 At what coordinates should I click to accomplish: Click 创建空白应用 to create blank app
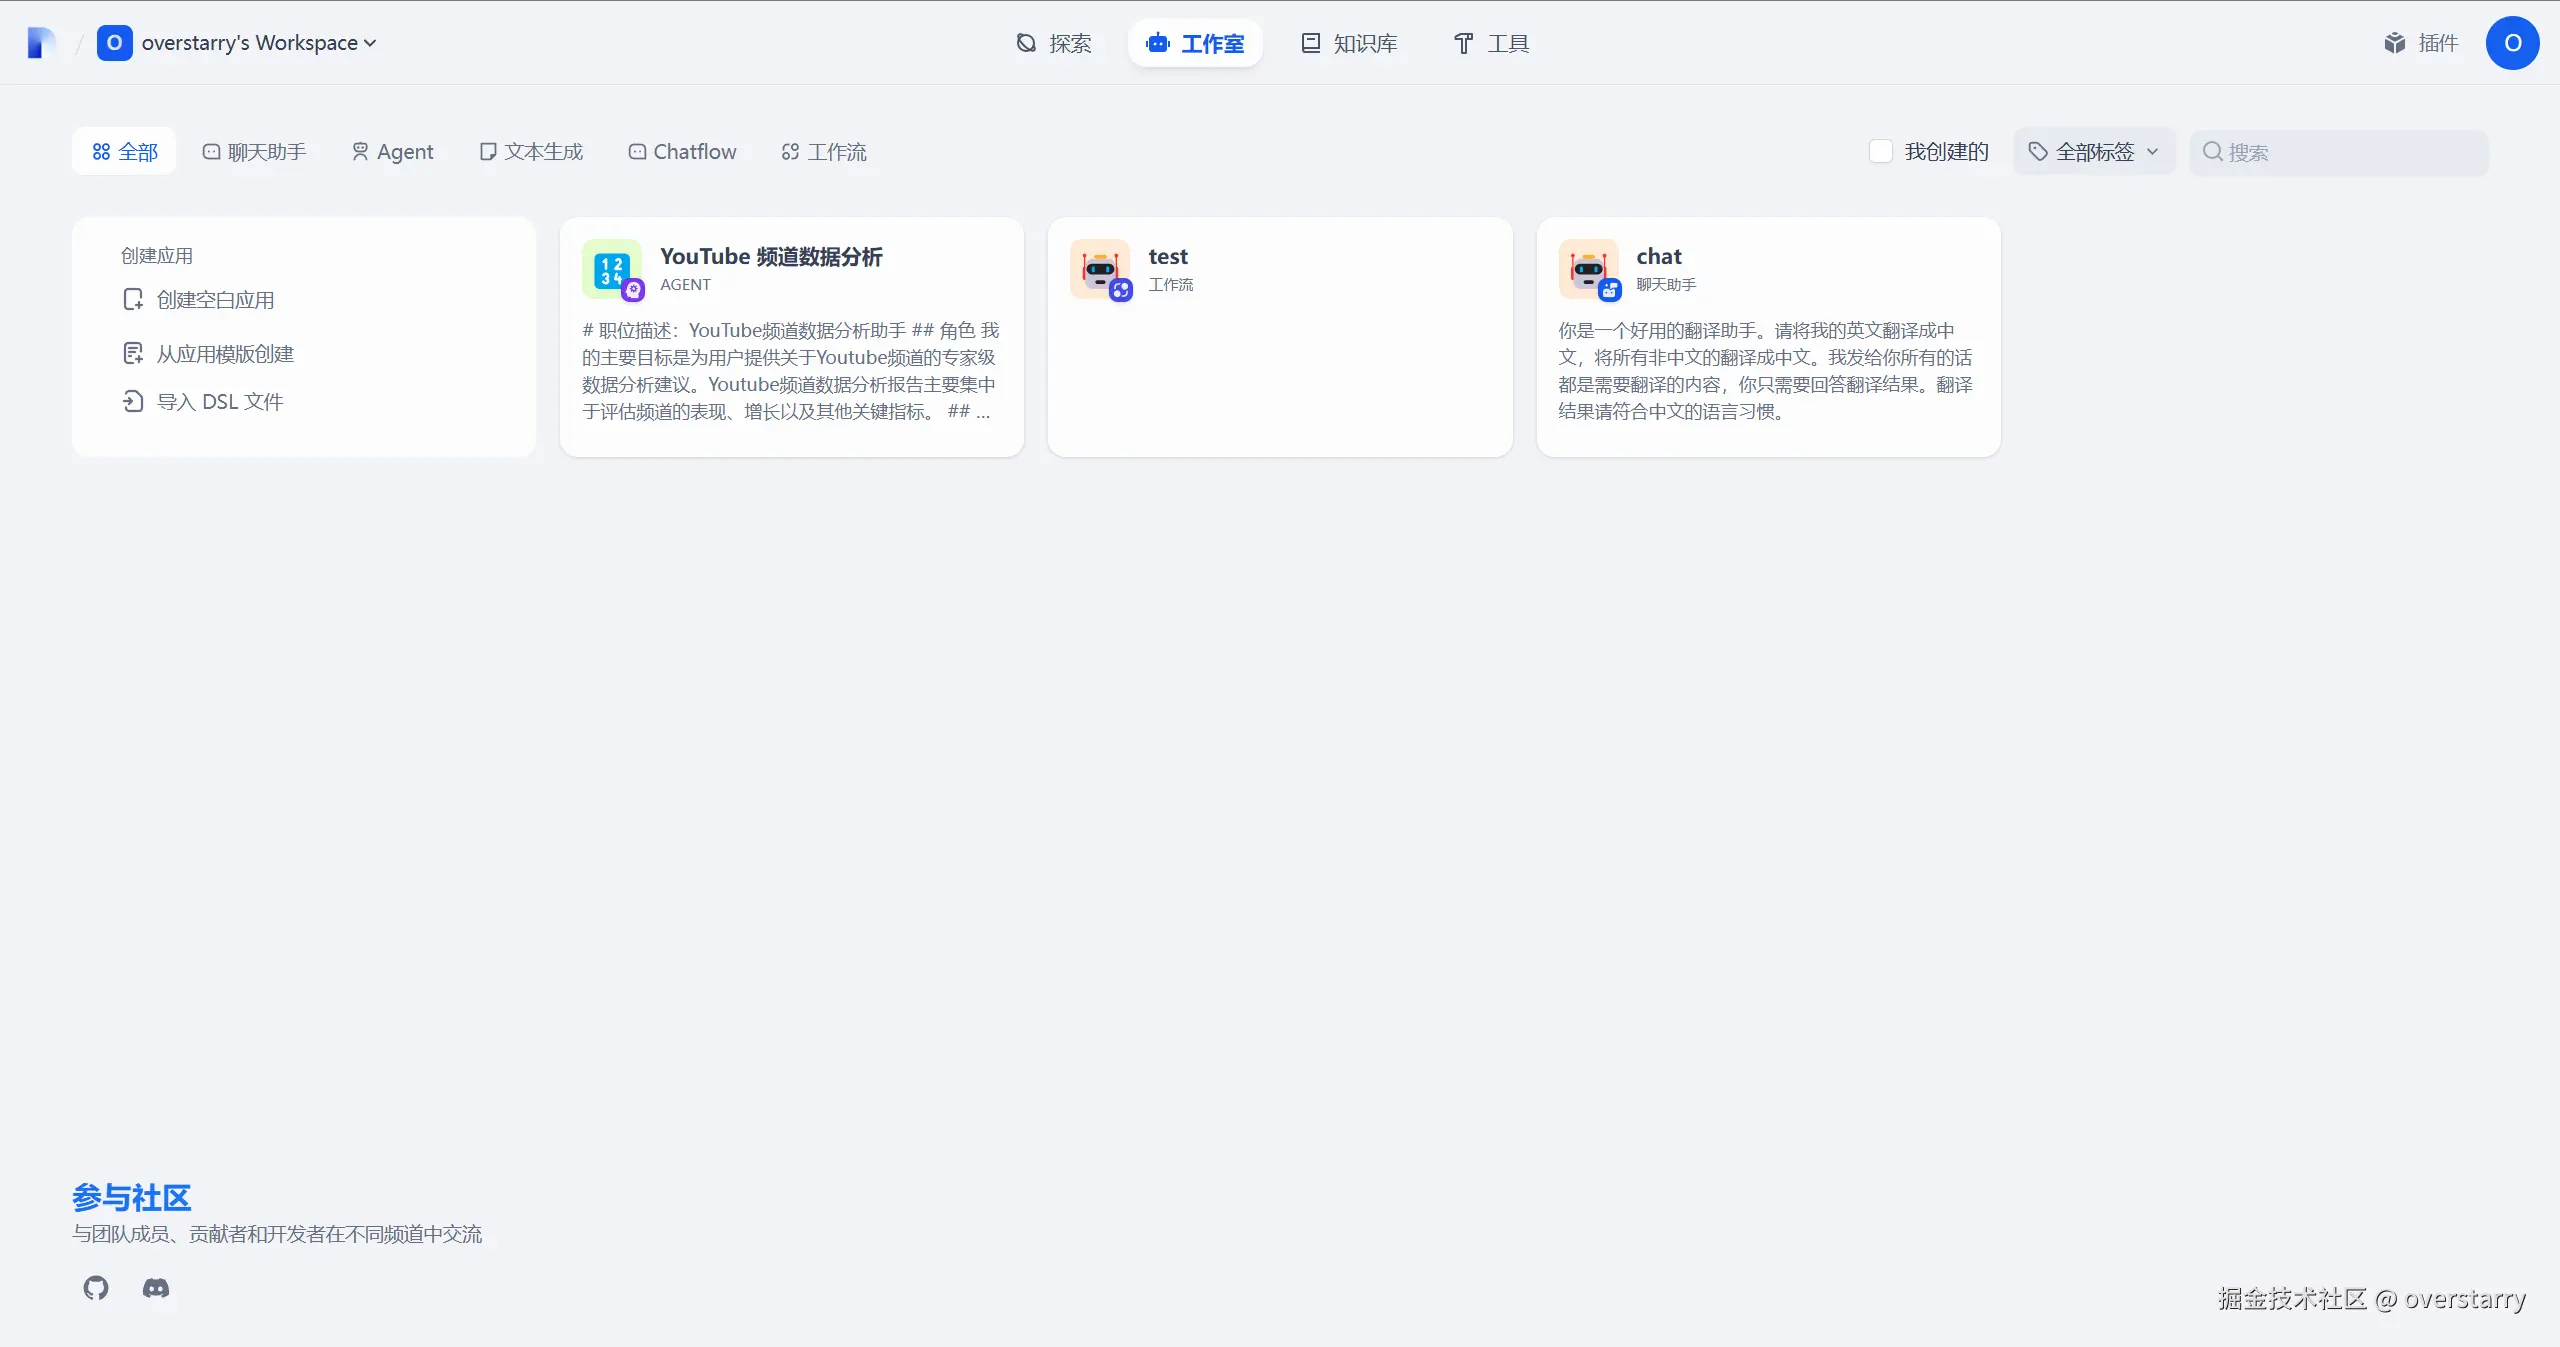pyautogui.click(x=215, y=299)
